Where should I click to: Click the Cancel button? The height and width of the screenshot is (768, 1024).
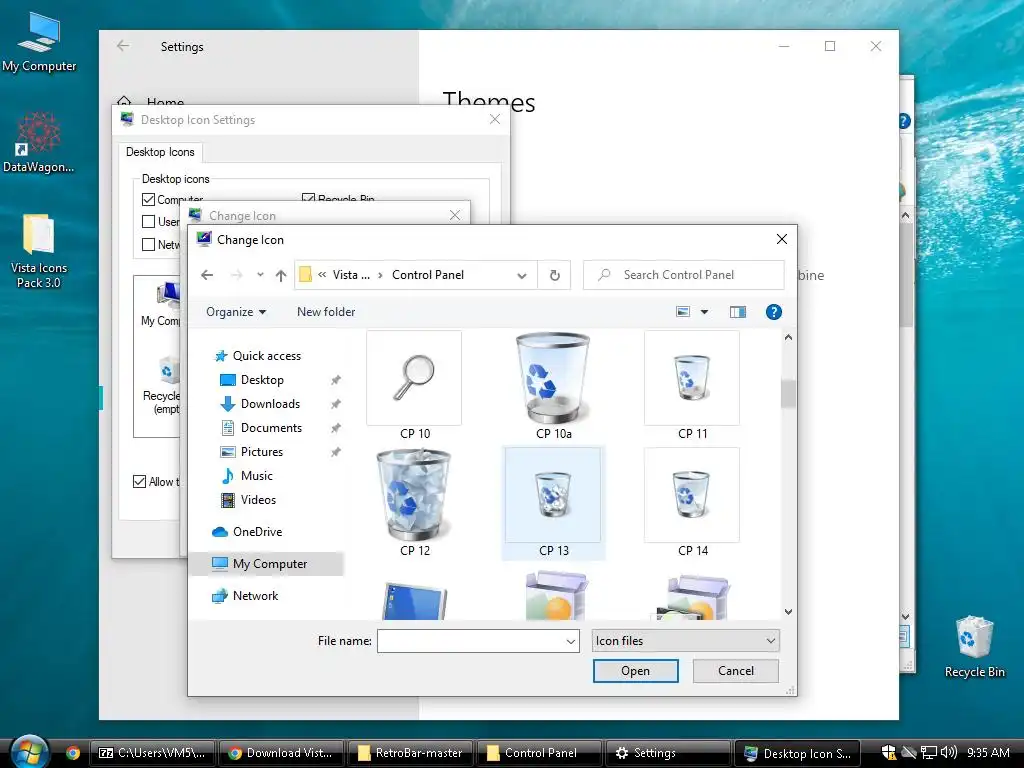coord(735,671)
